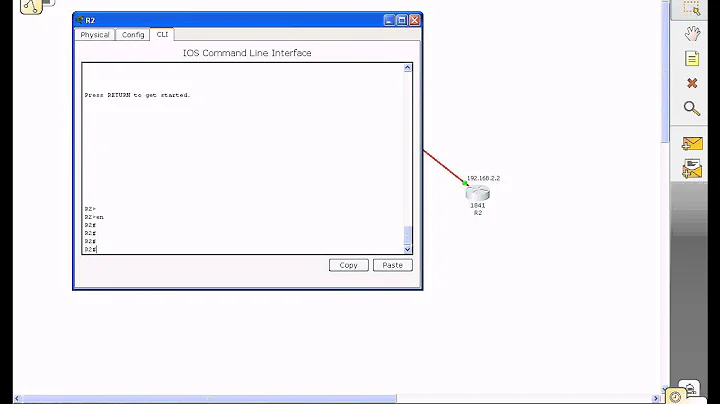
Task: Click the CLI scrollbar up arrow
Action: (x=407, y=68)
